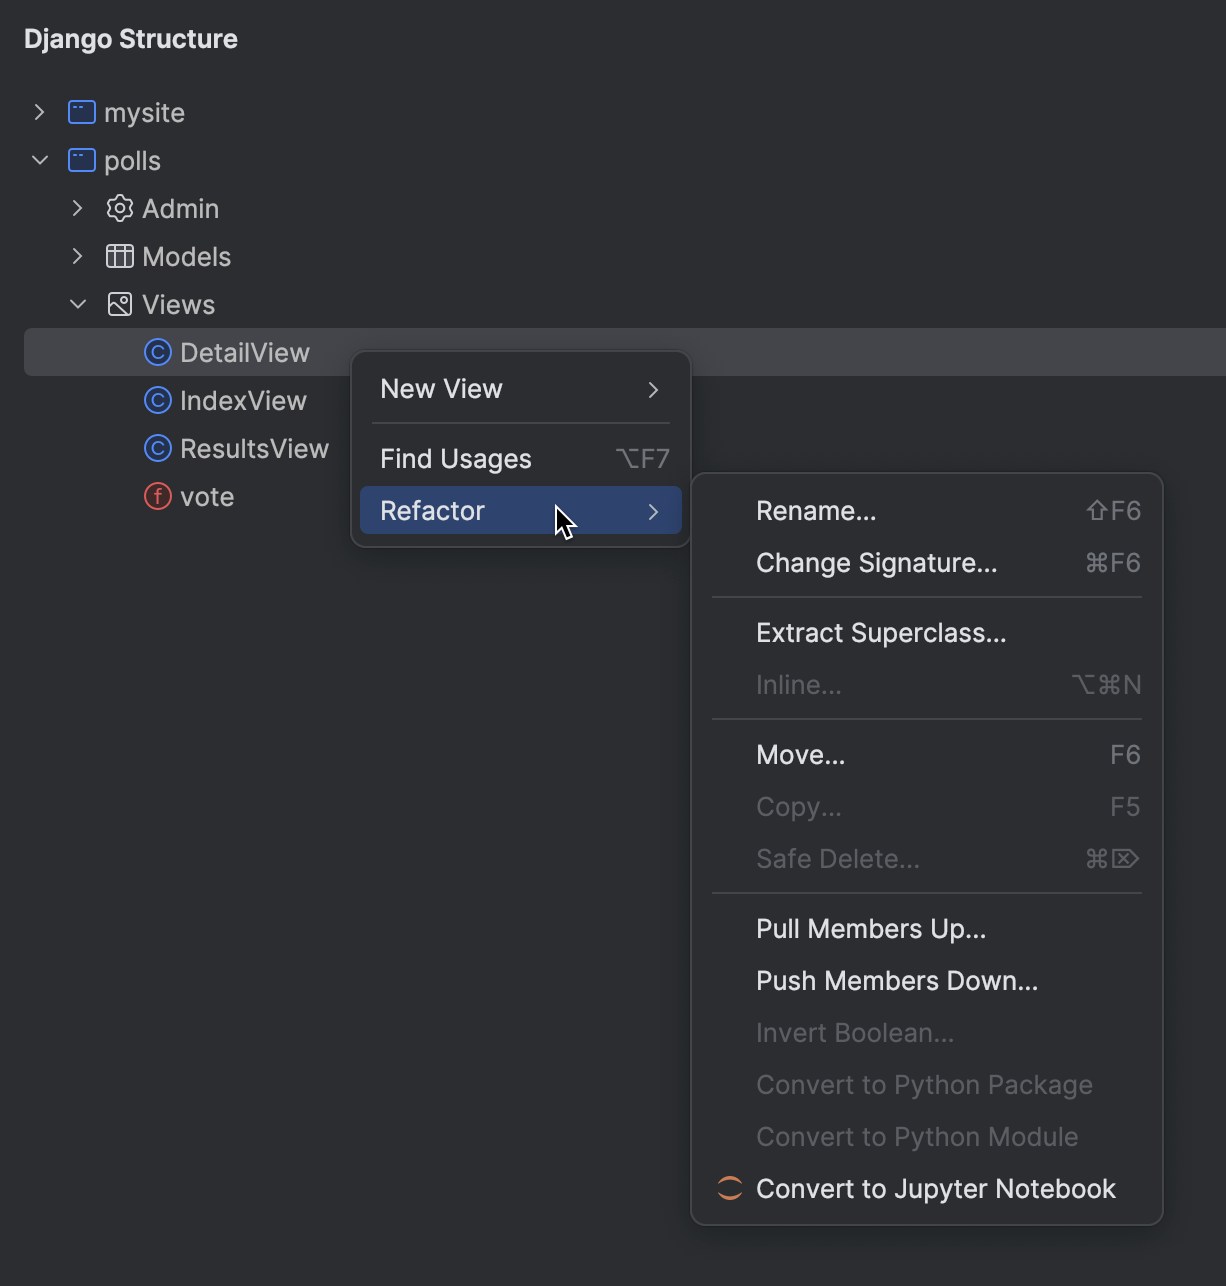
Task: Select the ResultsView tree item
Action: (254, 448)
